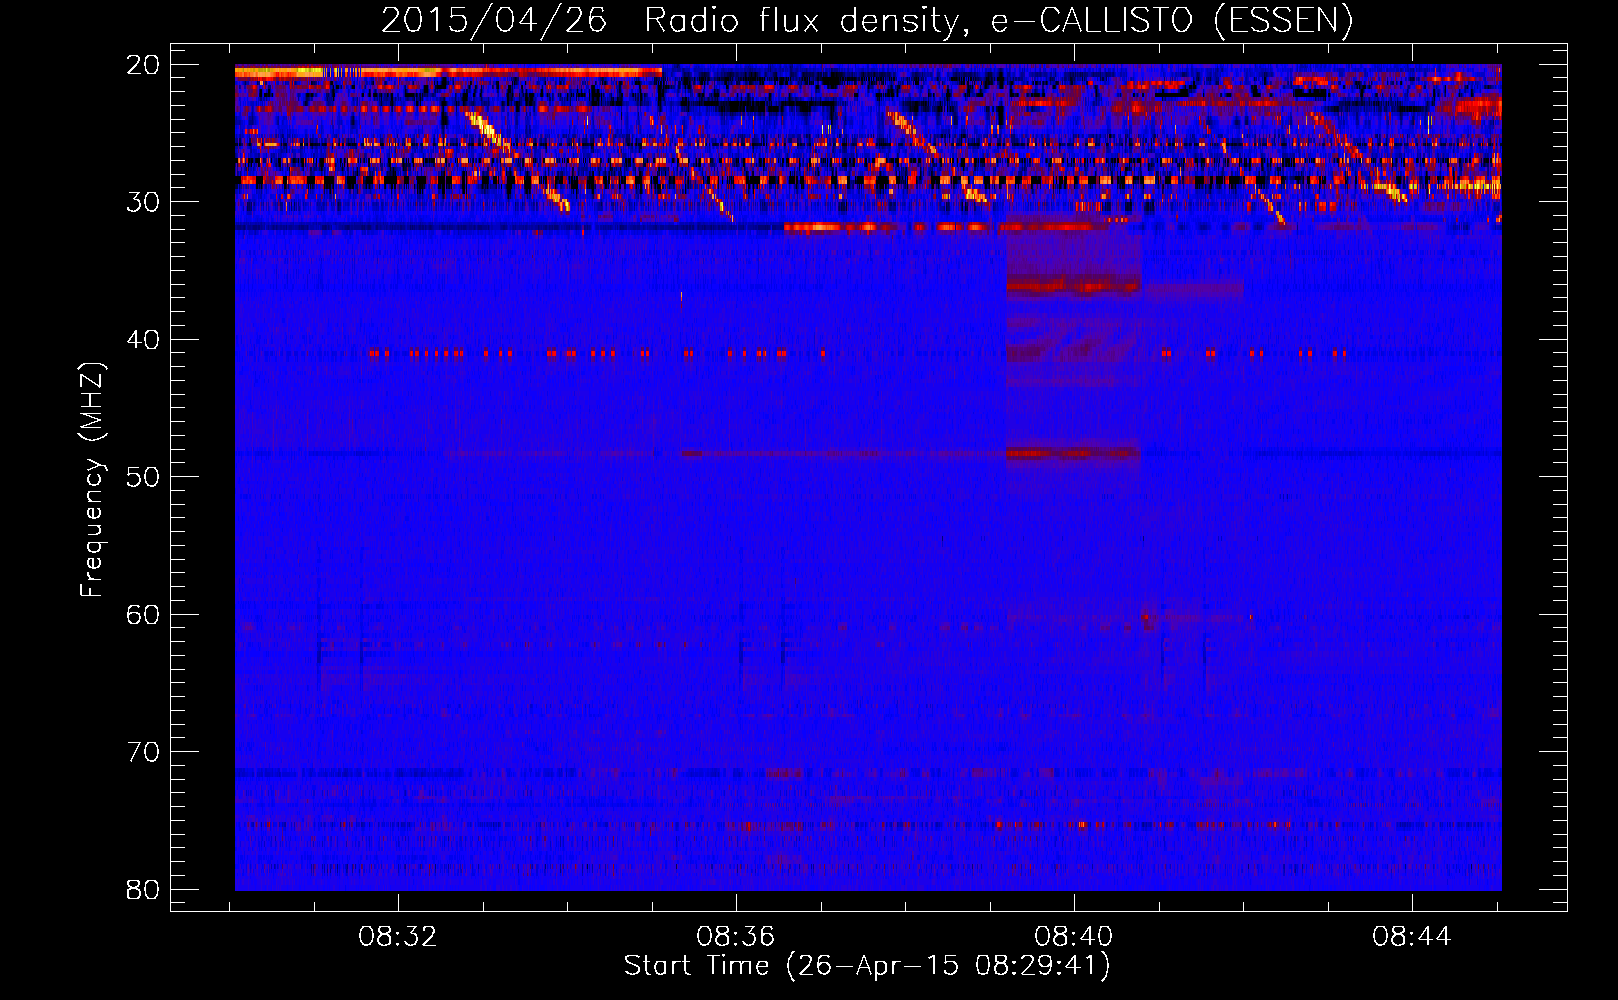Select the 08:44 time tick label
Viewport: 1618px width, 1000px height.
pos(1412,937)
